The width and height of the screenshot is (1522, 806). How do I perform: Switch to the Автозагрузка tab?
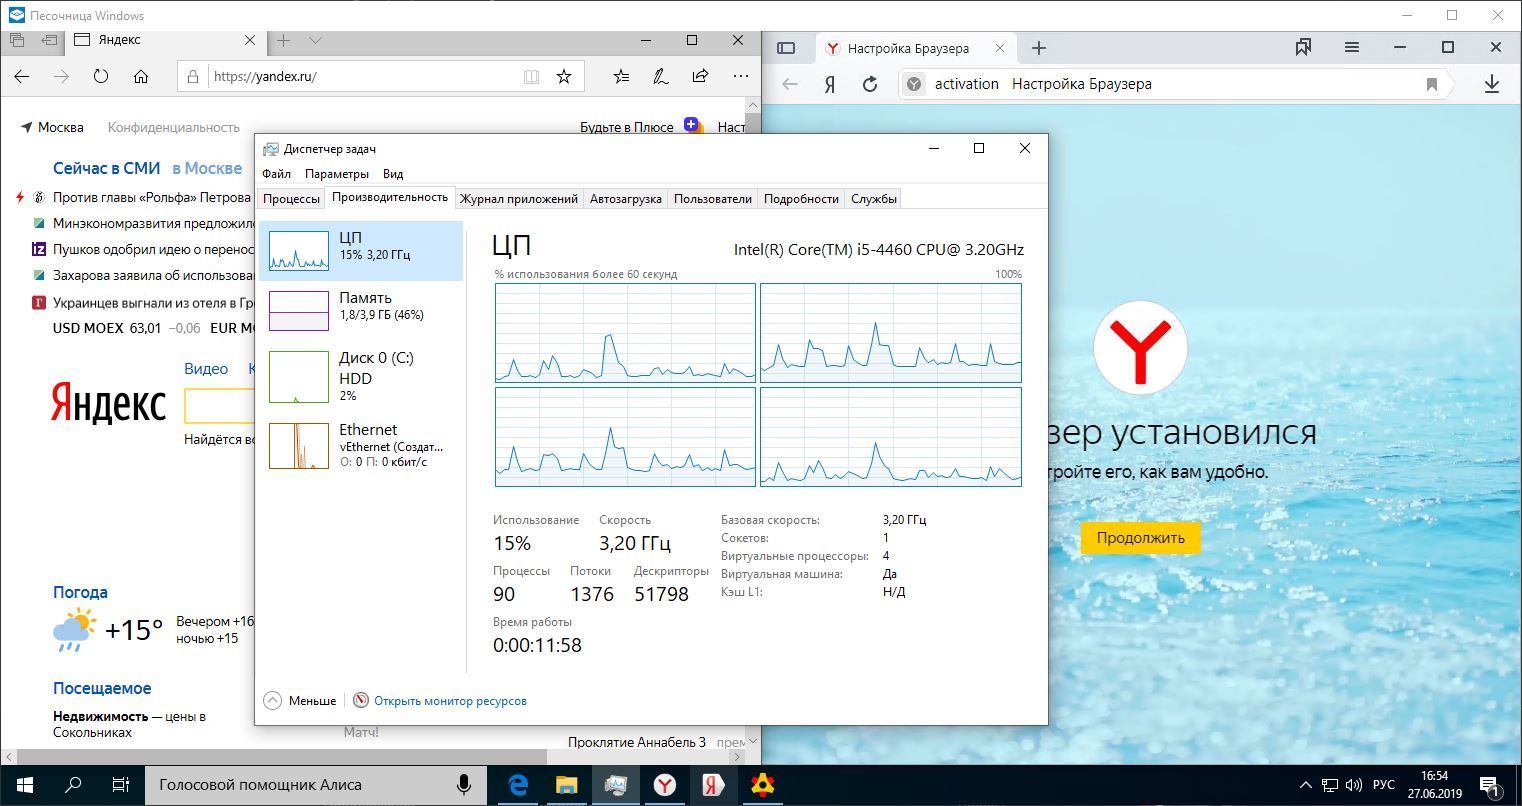626,198
